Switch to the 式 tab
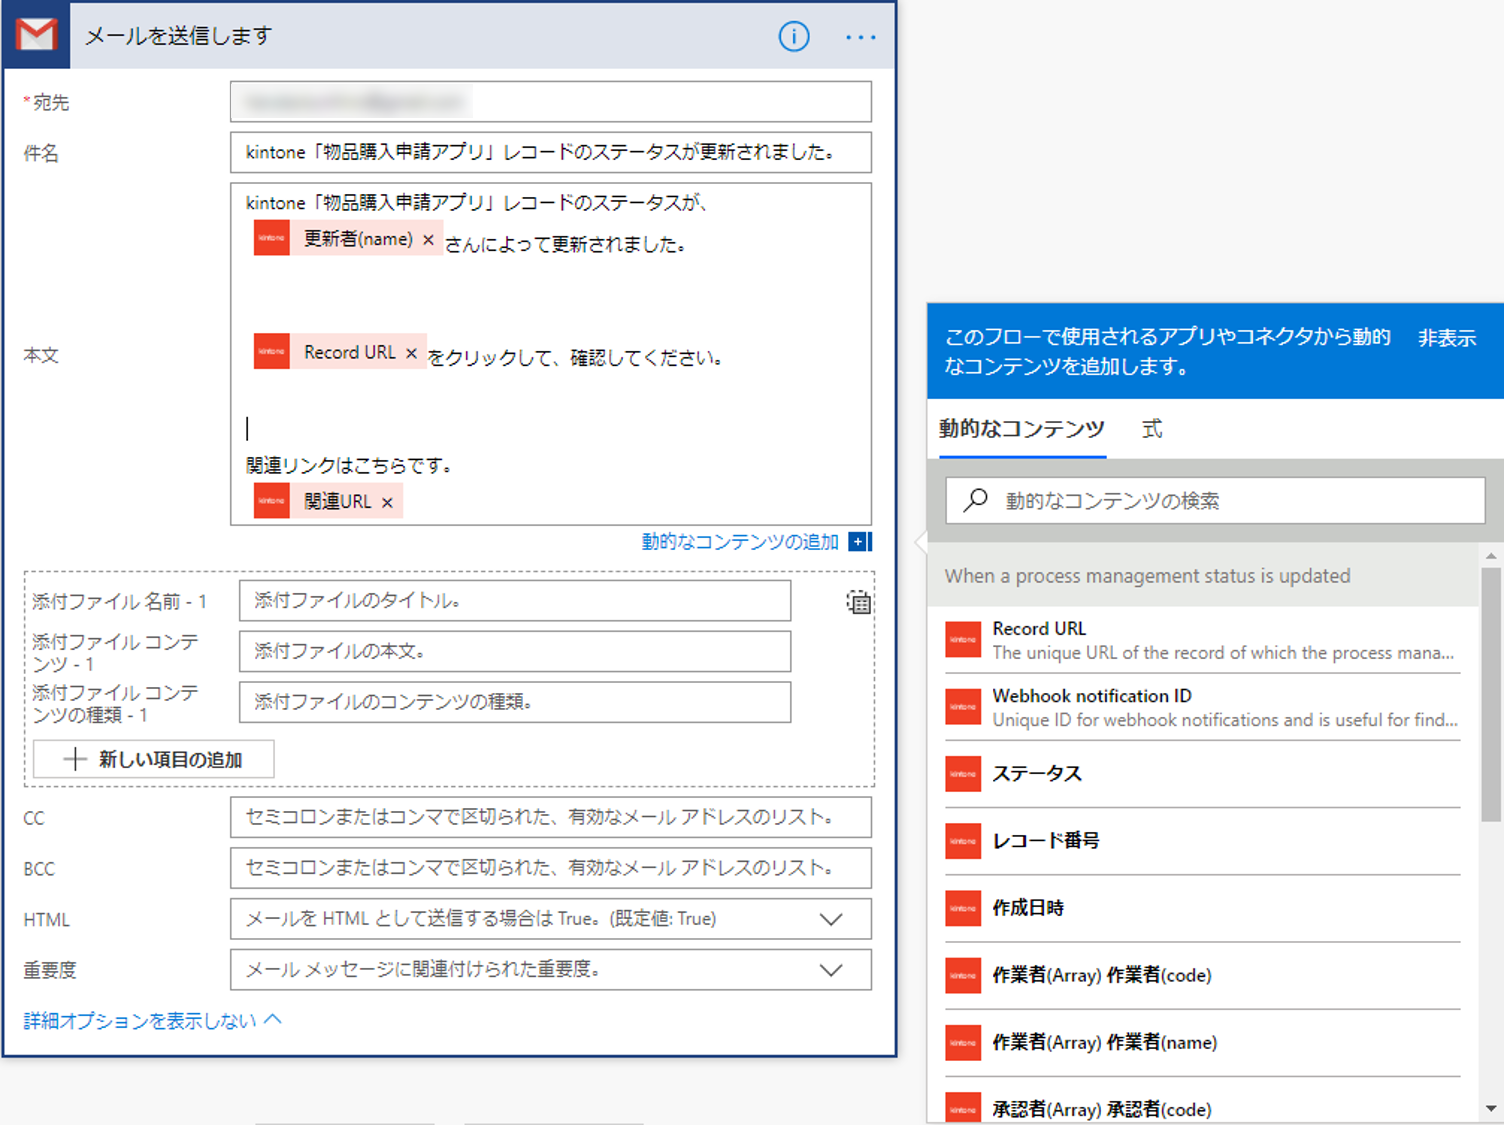This screenshot has width=1504, height=1125. click(x=1152, y=429)
